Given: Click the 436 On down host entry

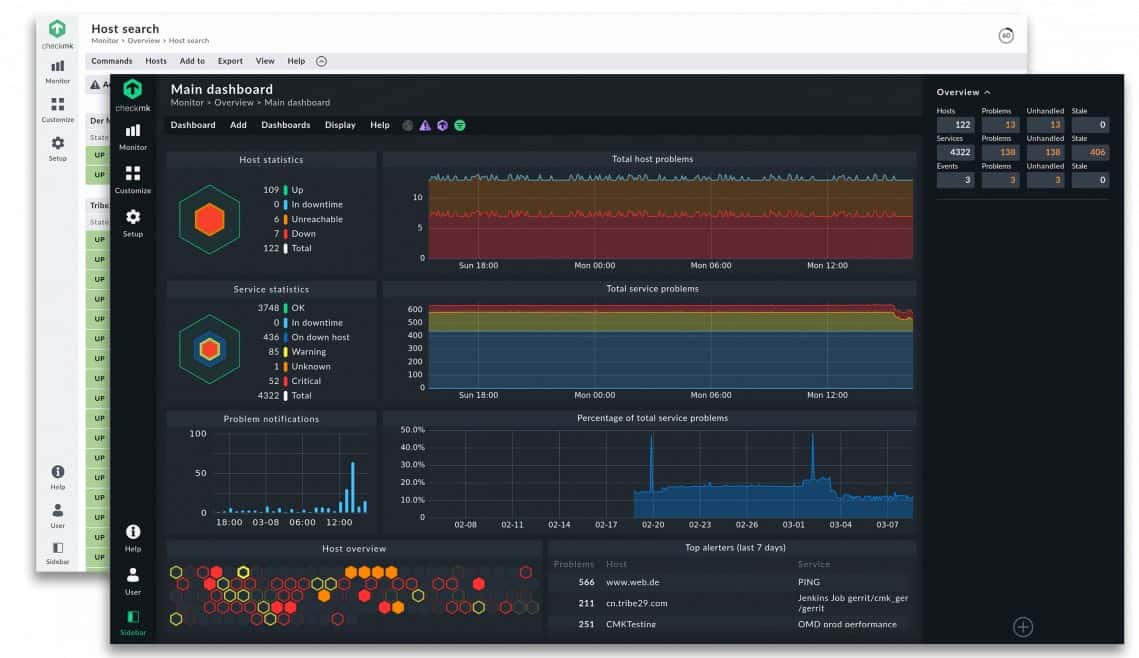Looking at the screenshot, I should pos(306,337).
